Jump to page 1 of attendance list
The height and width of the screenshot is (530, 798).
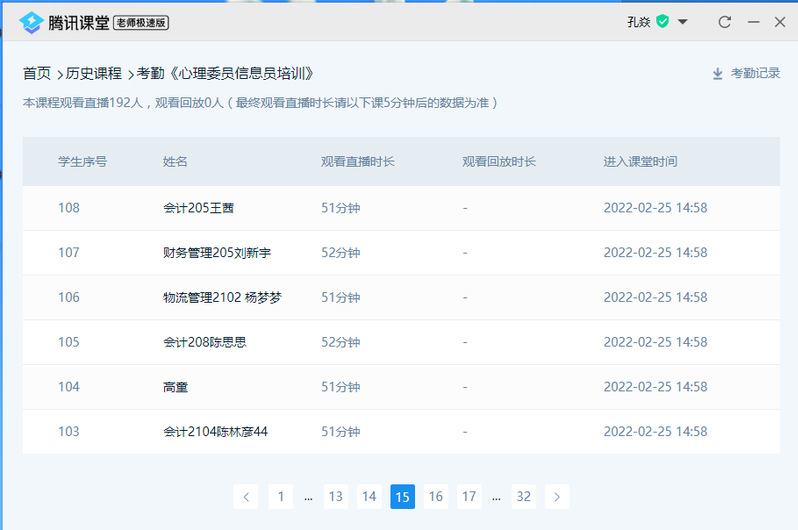click(281, 496)
